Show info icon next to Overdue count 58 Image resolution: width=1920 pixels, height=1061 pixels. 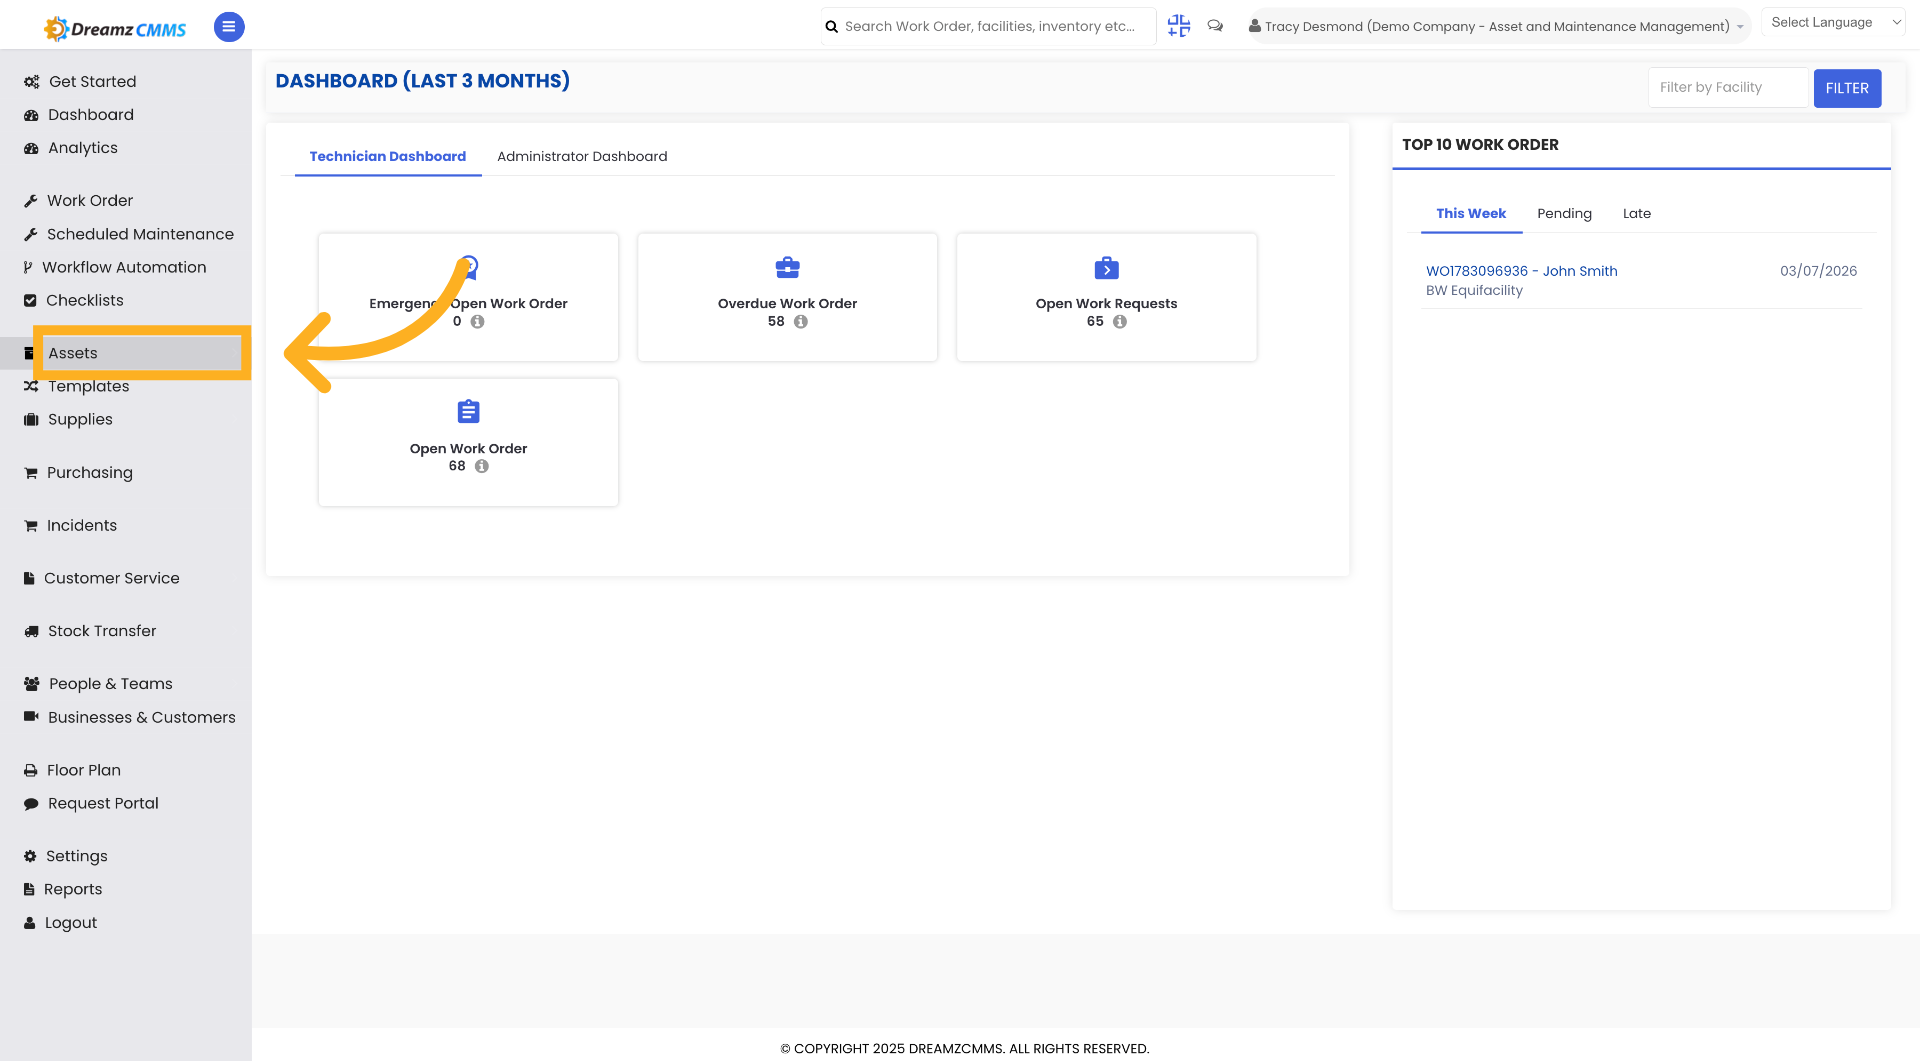(801, 322)
